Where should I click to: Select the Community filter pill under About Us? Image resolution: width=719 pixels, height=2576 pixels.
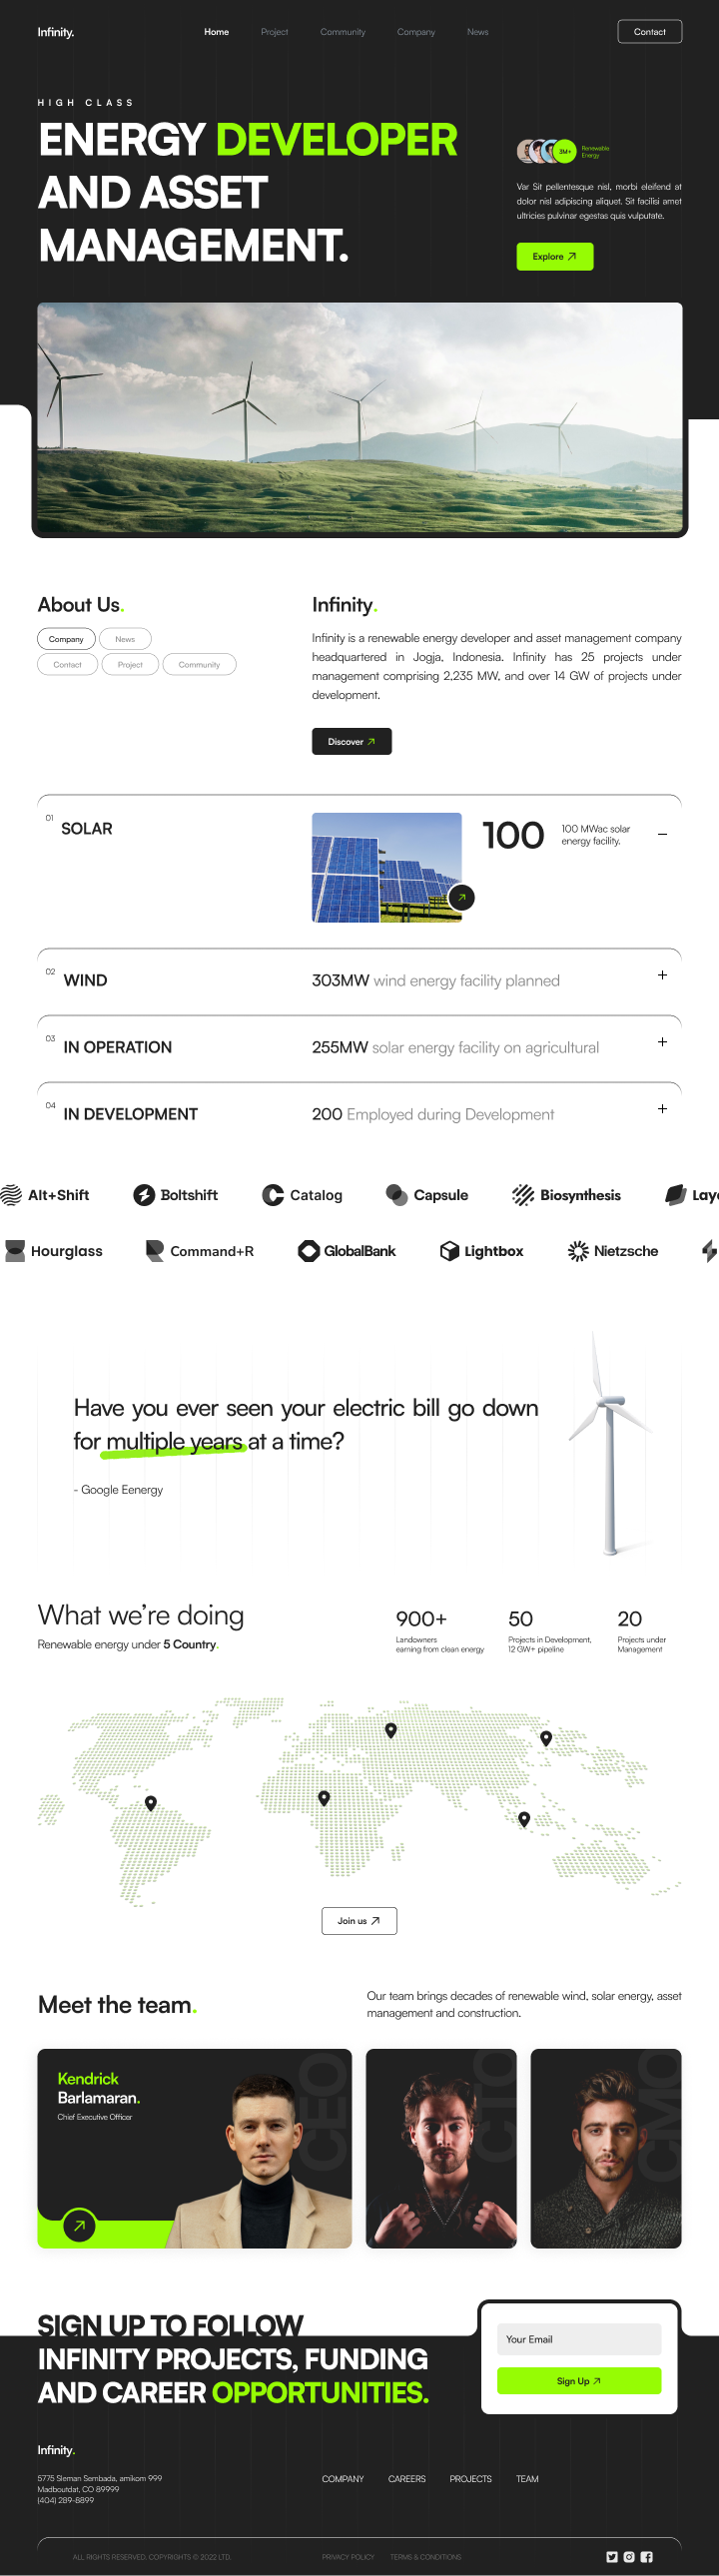(x=199, y=664)
